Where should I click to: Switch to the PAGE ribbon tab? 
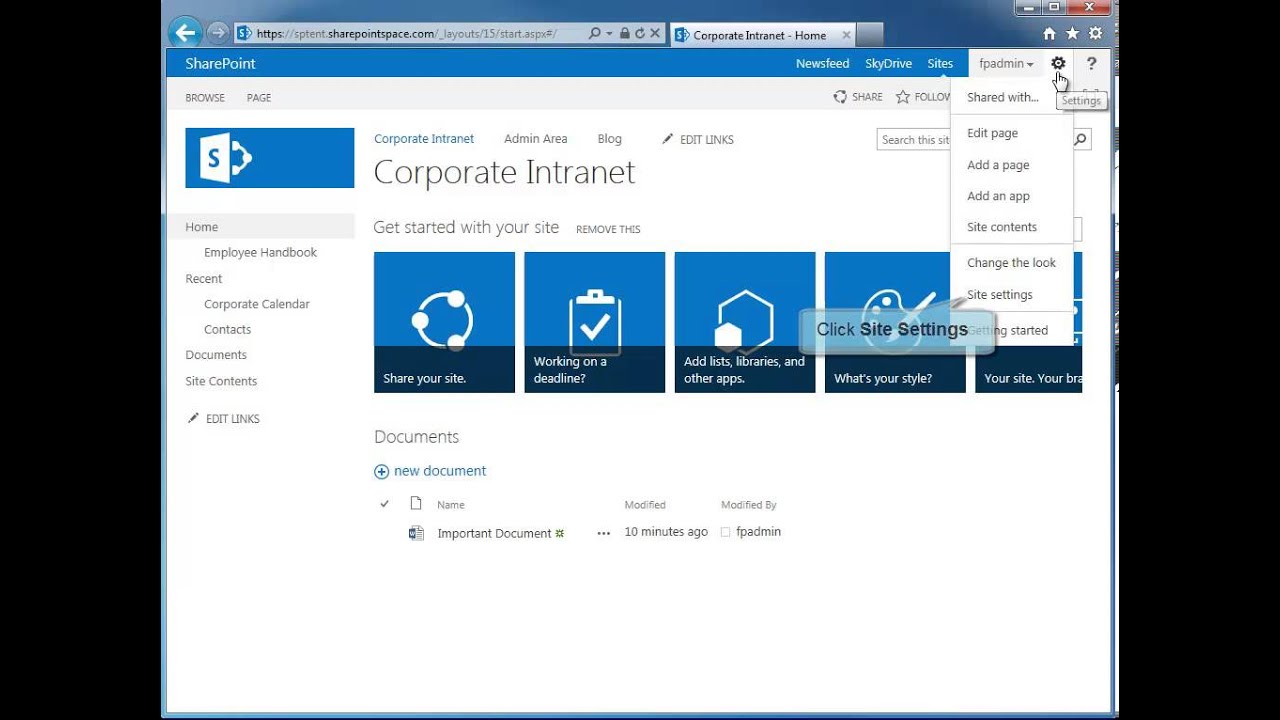(x=259, y=98)
